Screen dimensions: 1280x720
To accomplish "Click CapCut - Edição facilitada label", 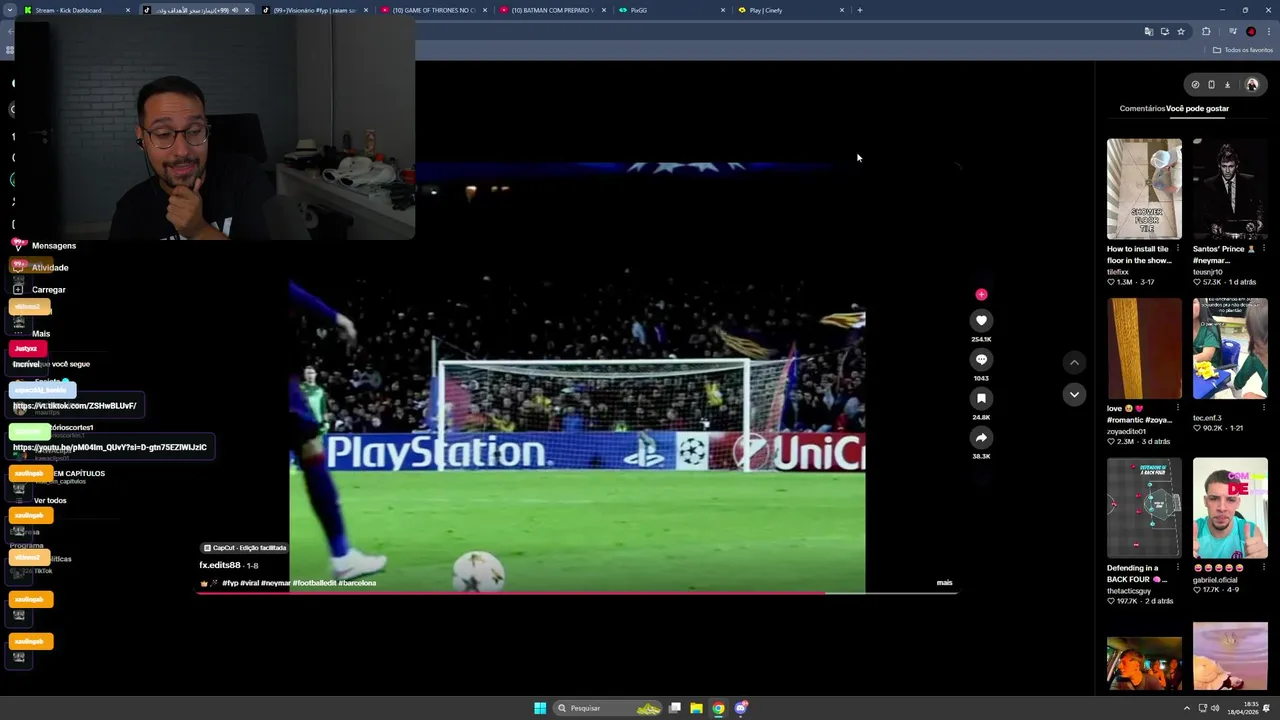I will (x=245, y=548).
